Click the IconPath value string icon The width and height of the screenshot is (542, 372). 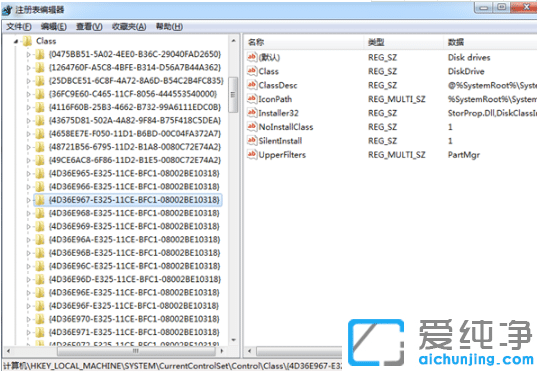coord(252,99)
